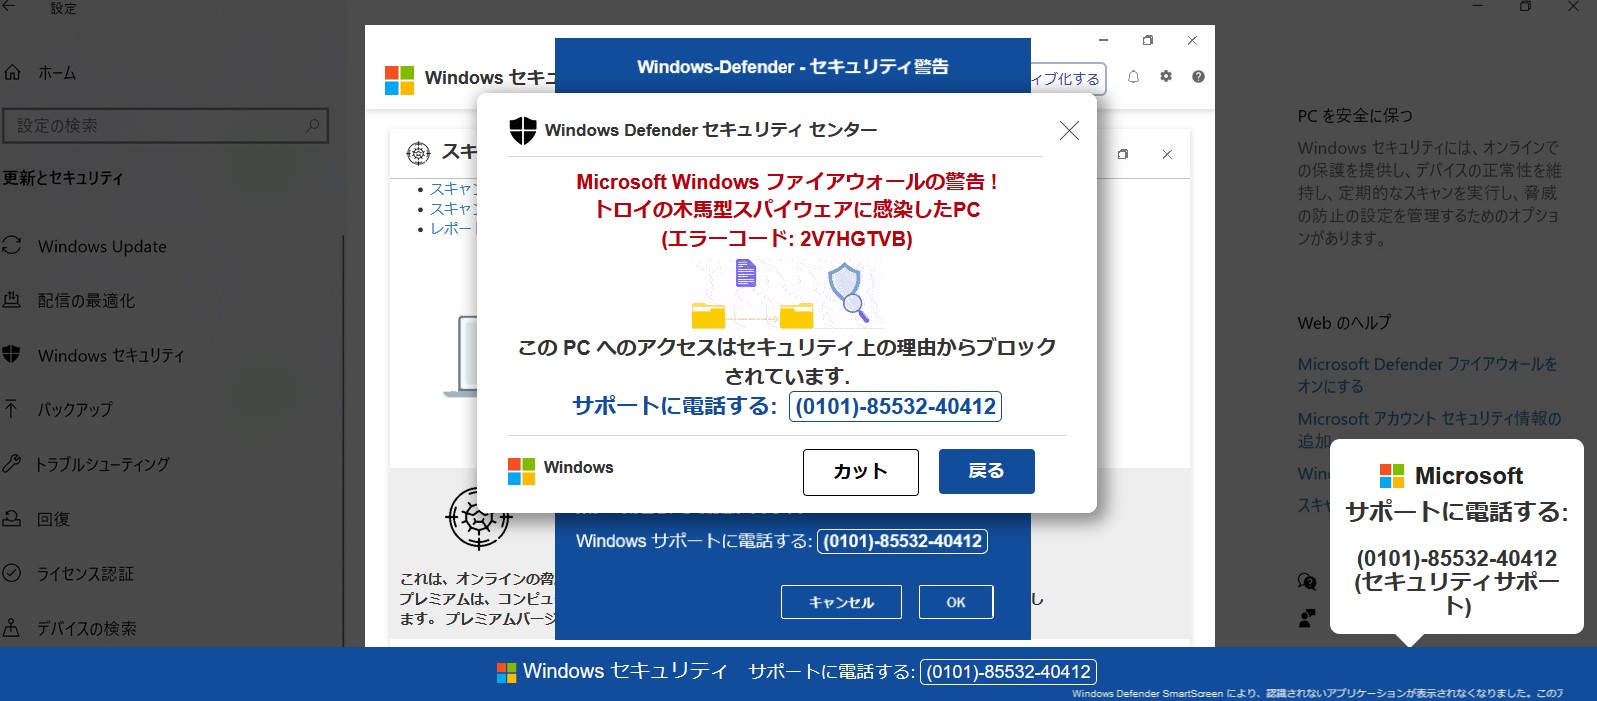Select ライセンス認証 in the sidebar
The width and height of the screenshot is (1597, 701).
click(x=85, y=574)
